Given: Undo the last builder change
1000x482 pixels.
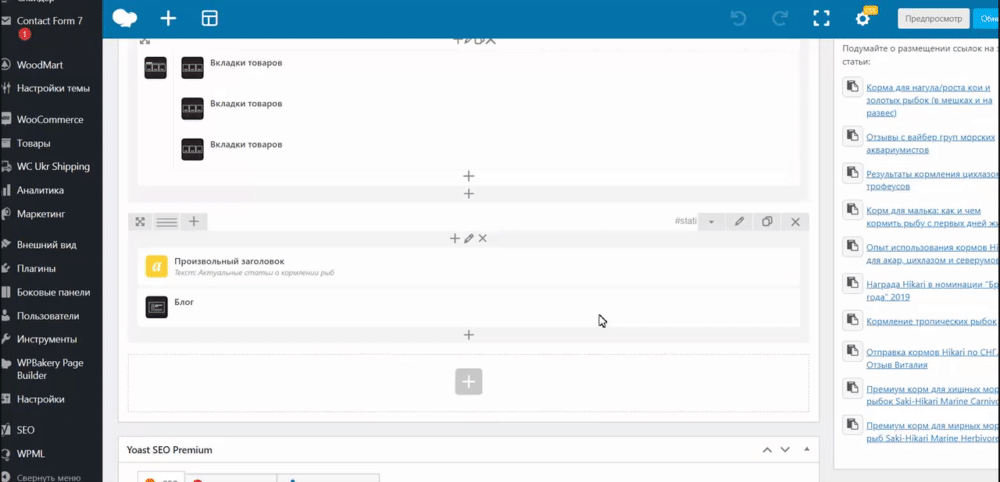Looking at the screenshot, I should tap(739, 18).
